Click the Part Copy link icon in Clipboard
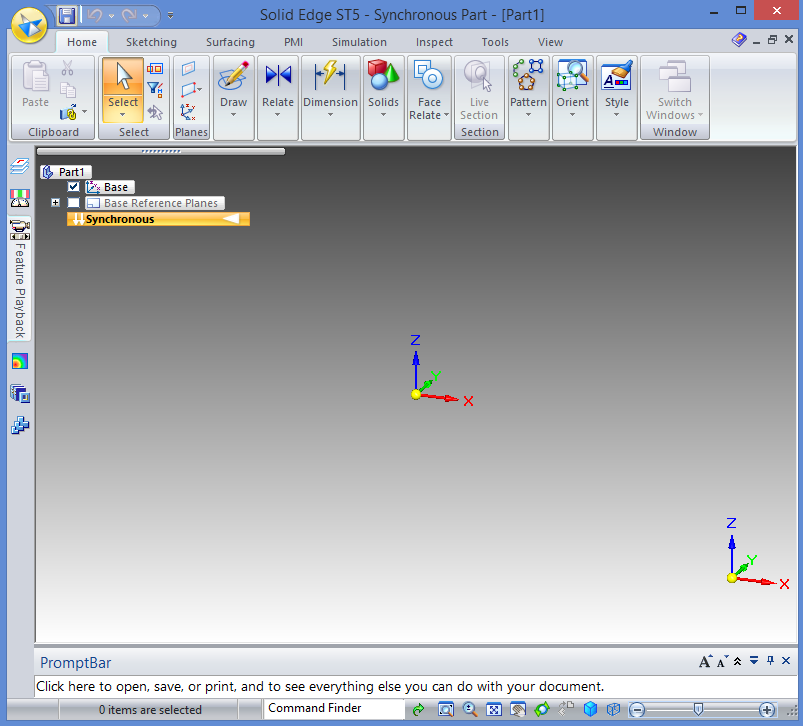The image size is (803, 726). point(68,112)
